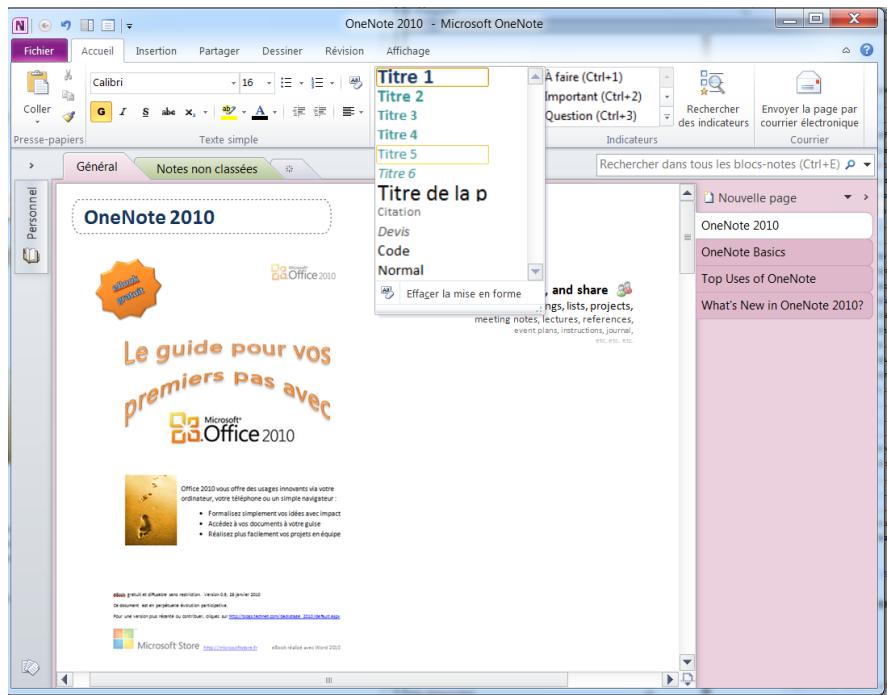Viewport: 887px width, 695px height.
Task: Switch to the Insertion tab
Action: coord(156,51)
